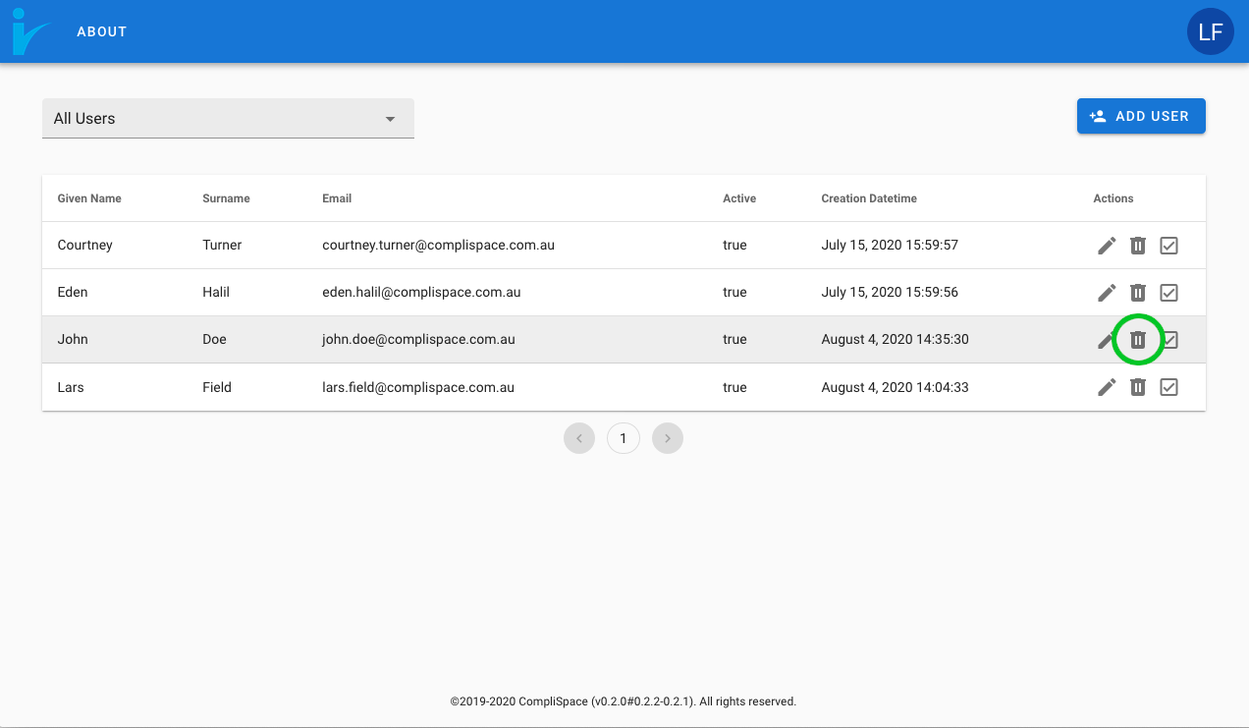Click the surname Turner

[222, 245]
